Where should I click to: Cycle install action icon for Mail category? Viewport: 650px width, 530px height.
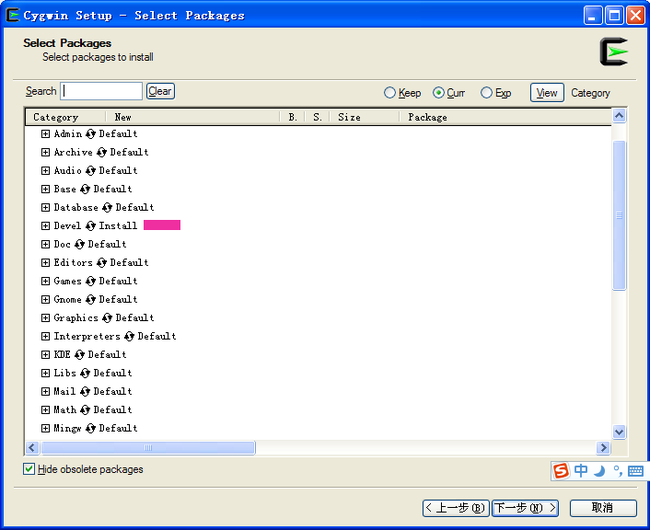85,392
